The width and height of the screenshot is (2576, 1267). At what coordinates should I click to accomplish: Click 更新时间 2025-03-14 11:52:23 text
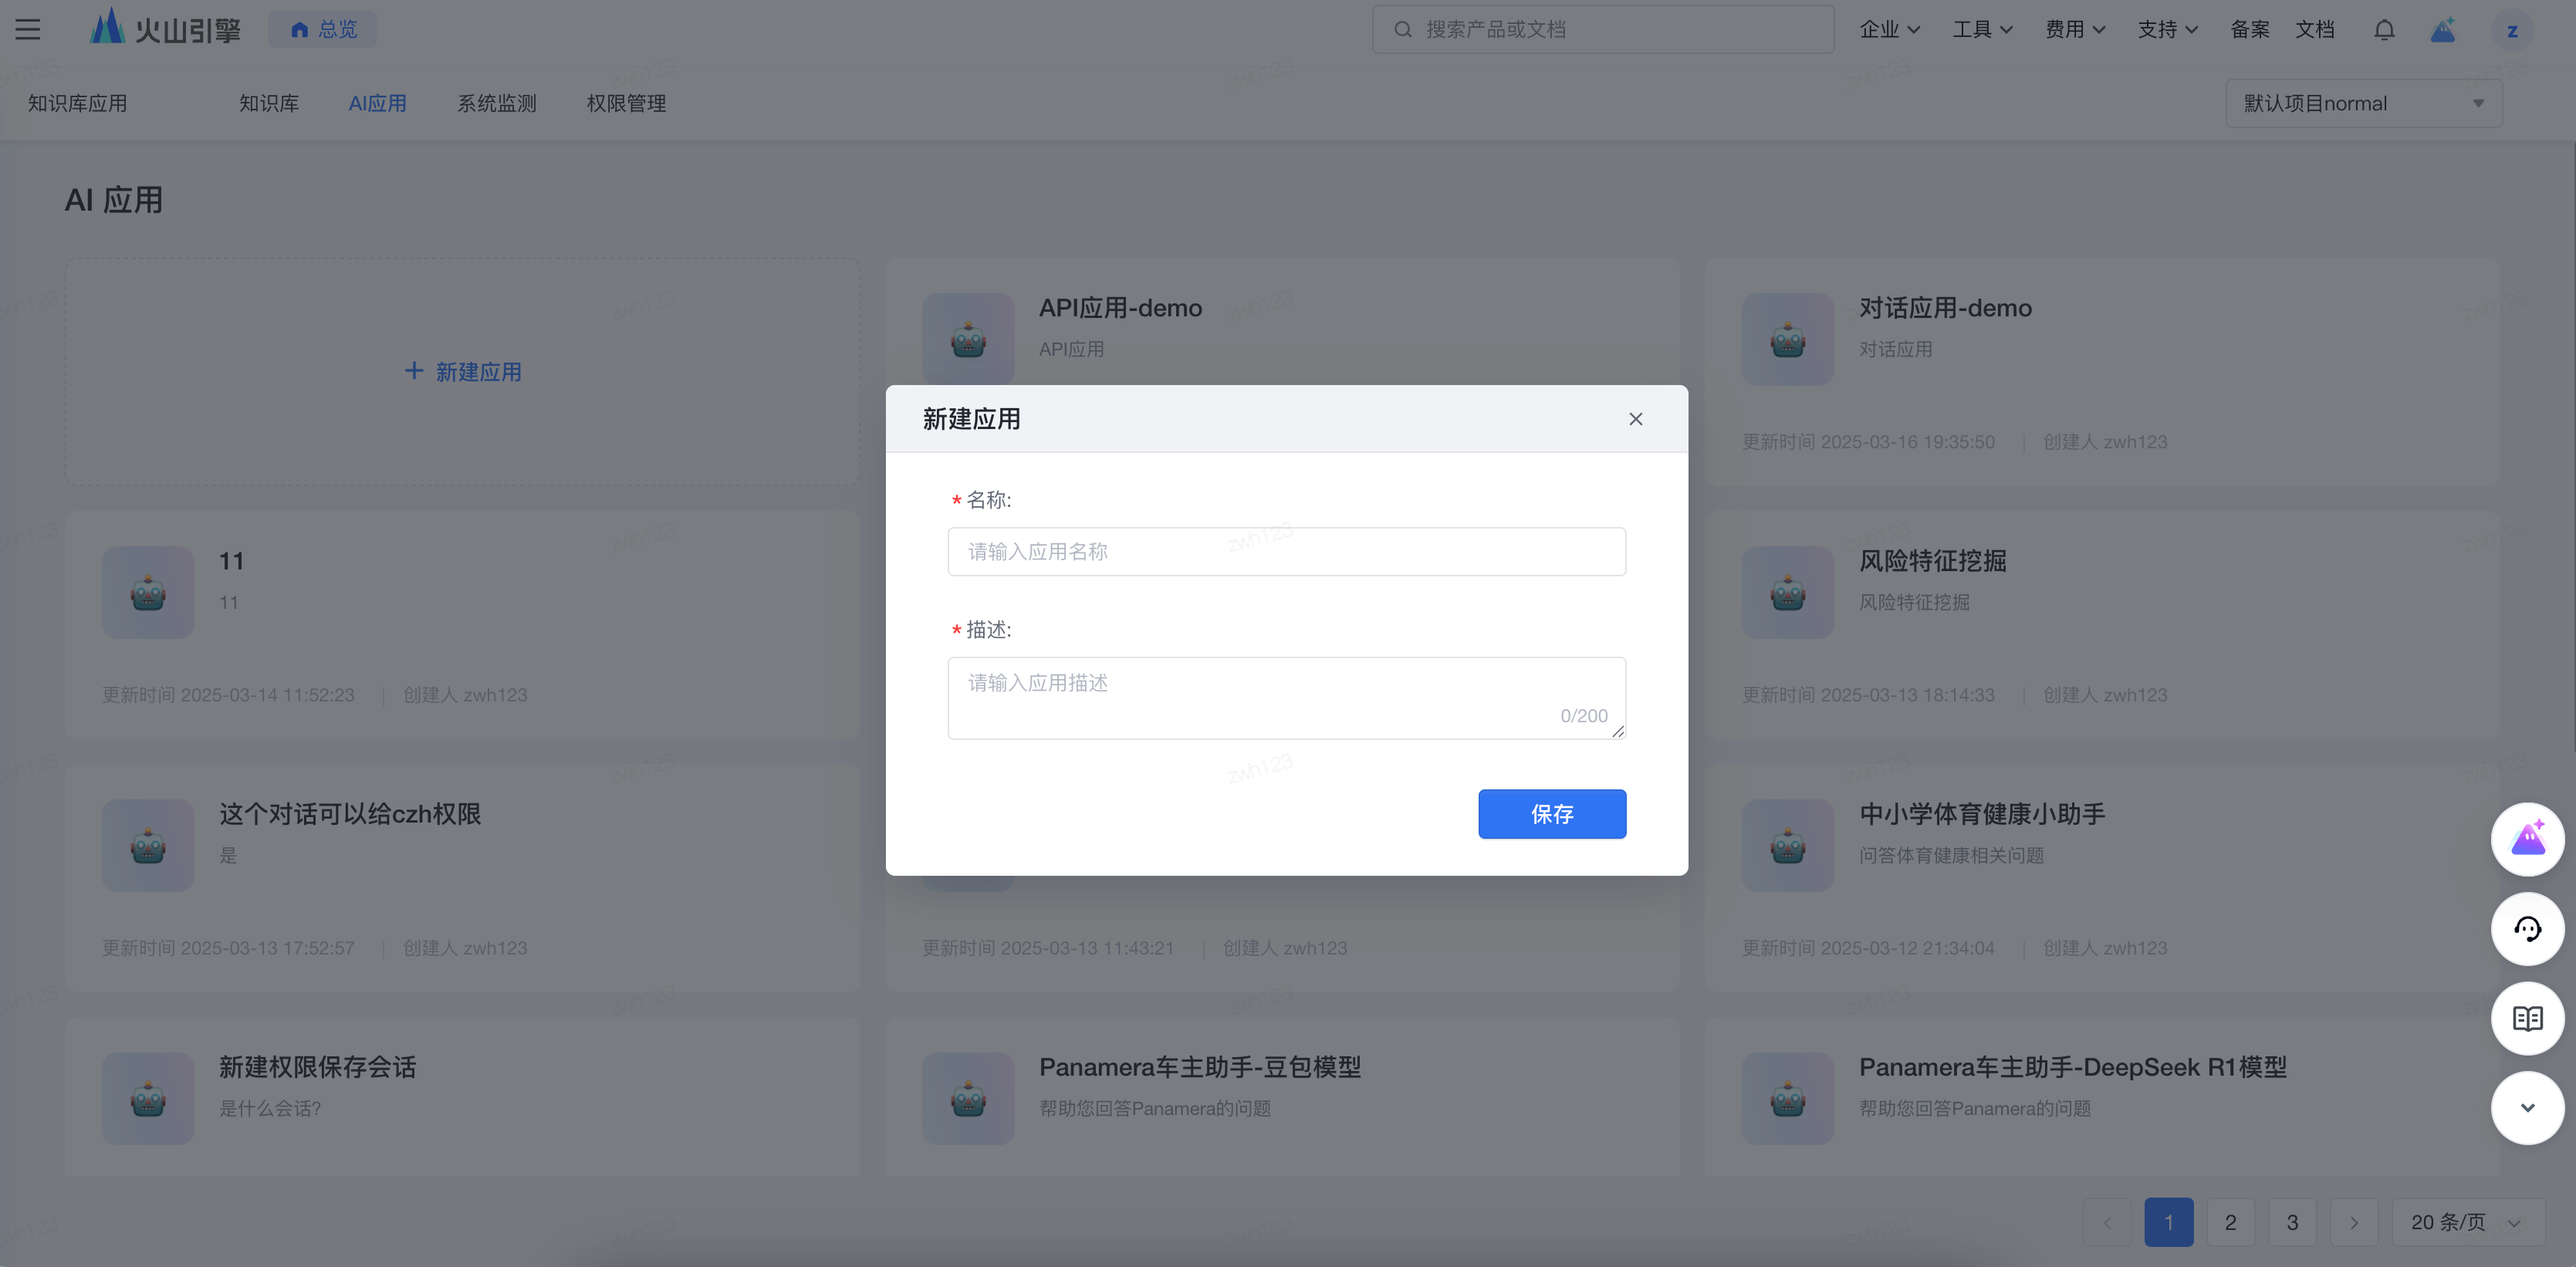point(228,695)
